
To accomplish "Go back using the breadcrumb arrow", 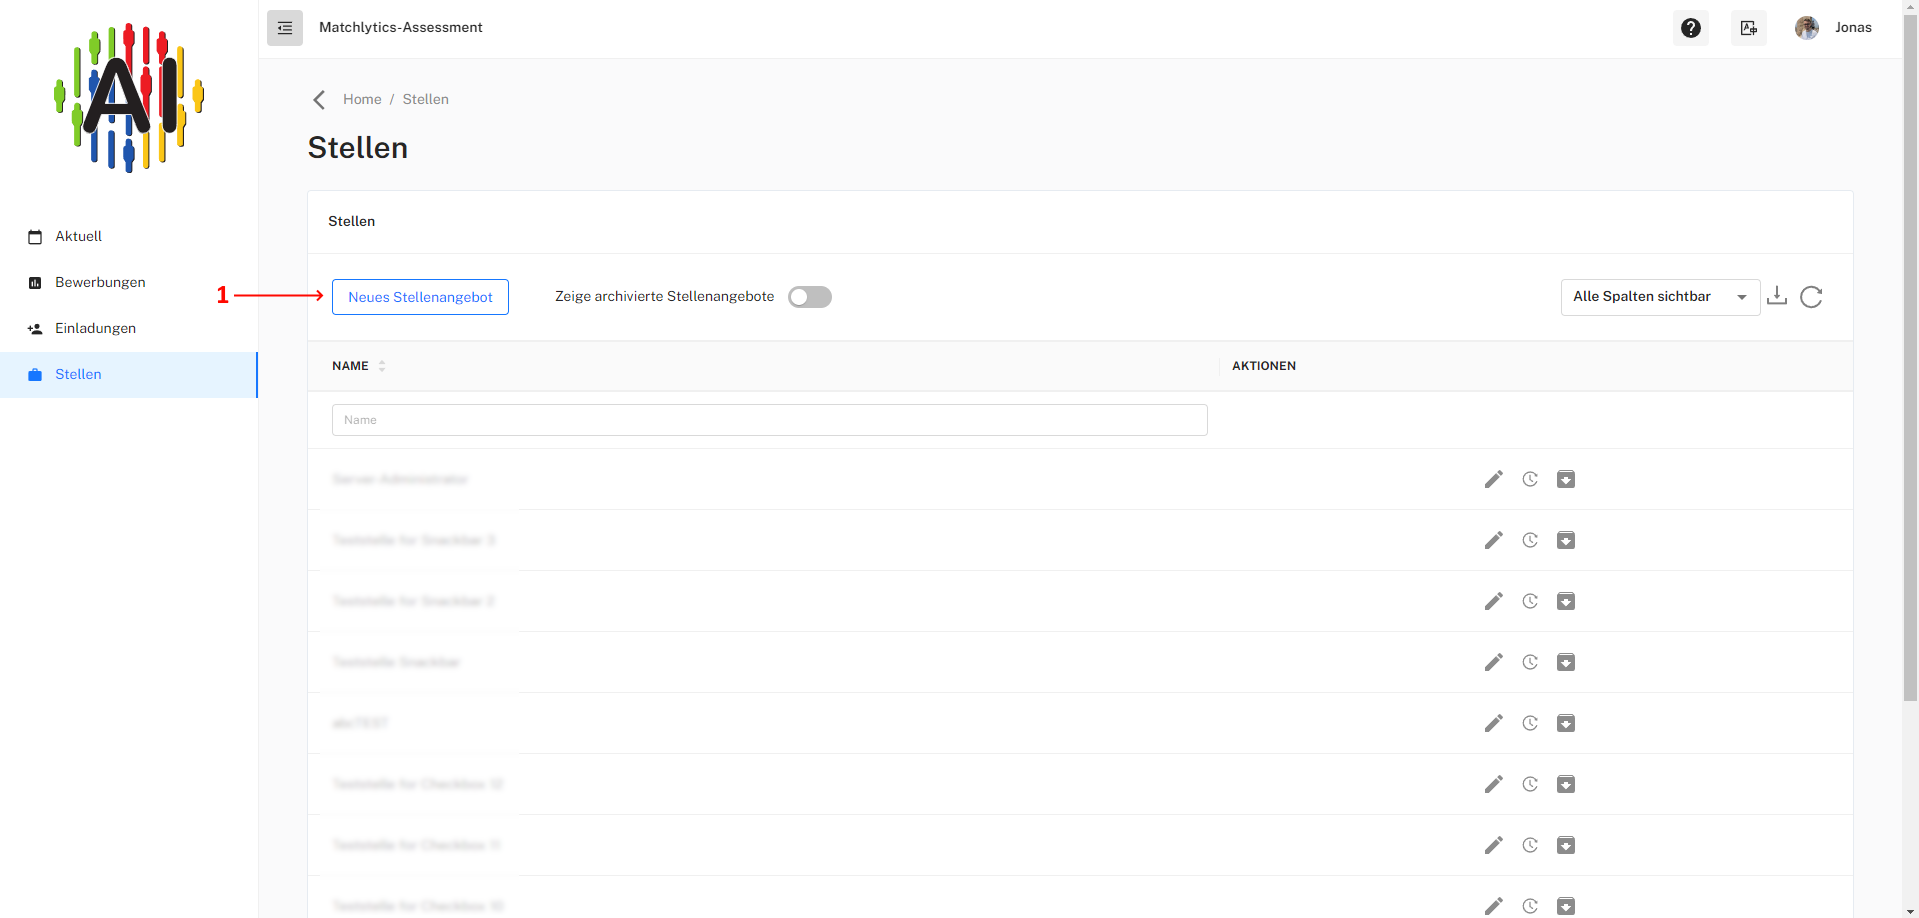I will click(x=319, y=99).
